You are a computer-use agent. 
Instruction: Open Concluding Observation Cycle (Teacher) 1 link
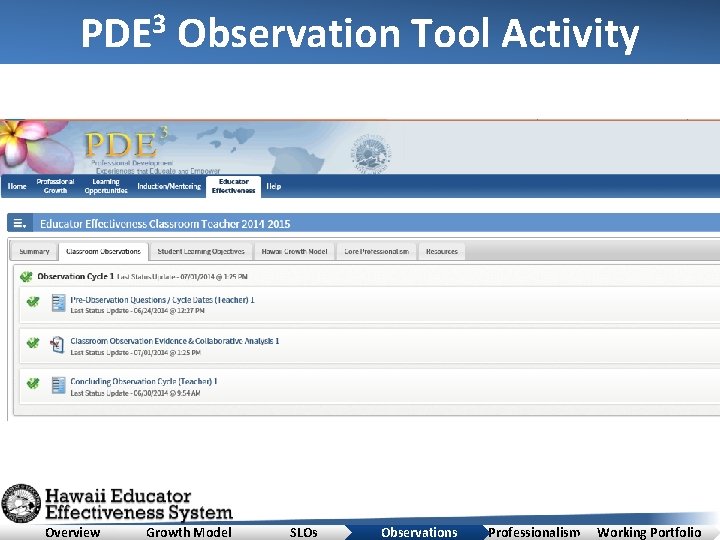coord(143,382)
